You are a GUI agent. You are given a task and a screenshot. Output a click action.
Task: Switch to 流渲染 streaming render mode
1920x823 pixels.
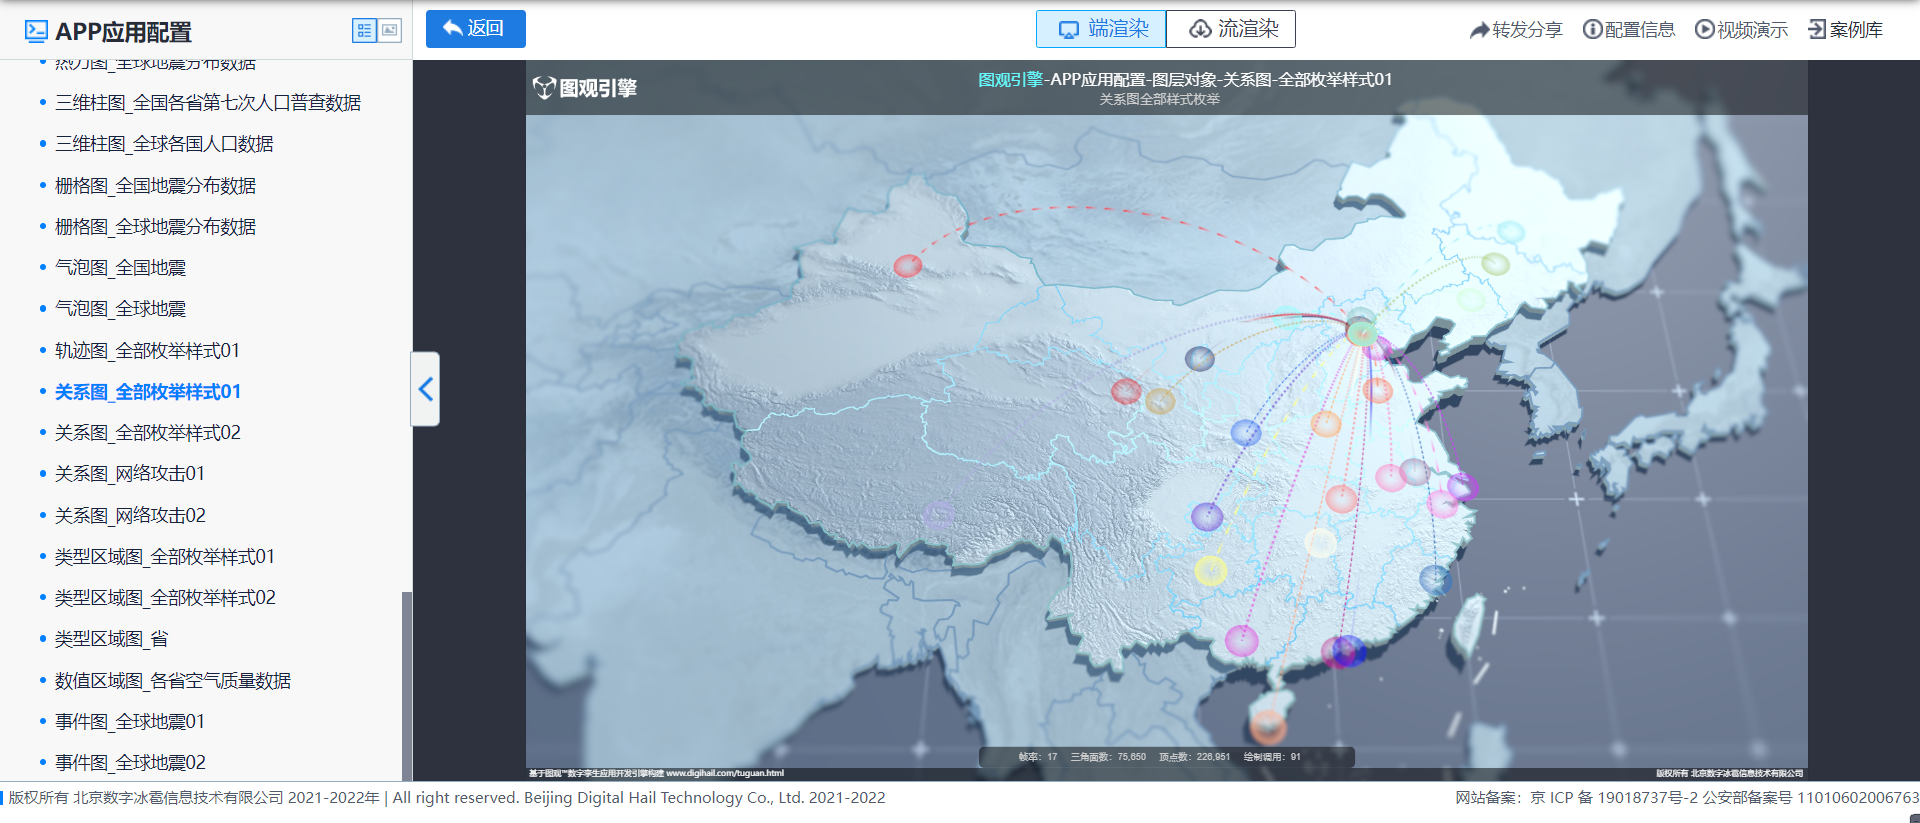[x=1231, y=29]
